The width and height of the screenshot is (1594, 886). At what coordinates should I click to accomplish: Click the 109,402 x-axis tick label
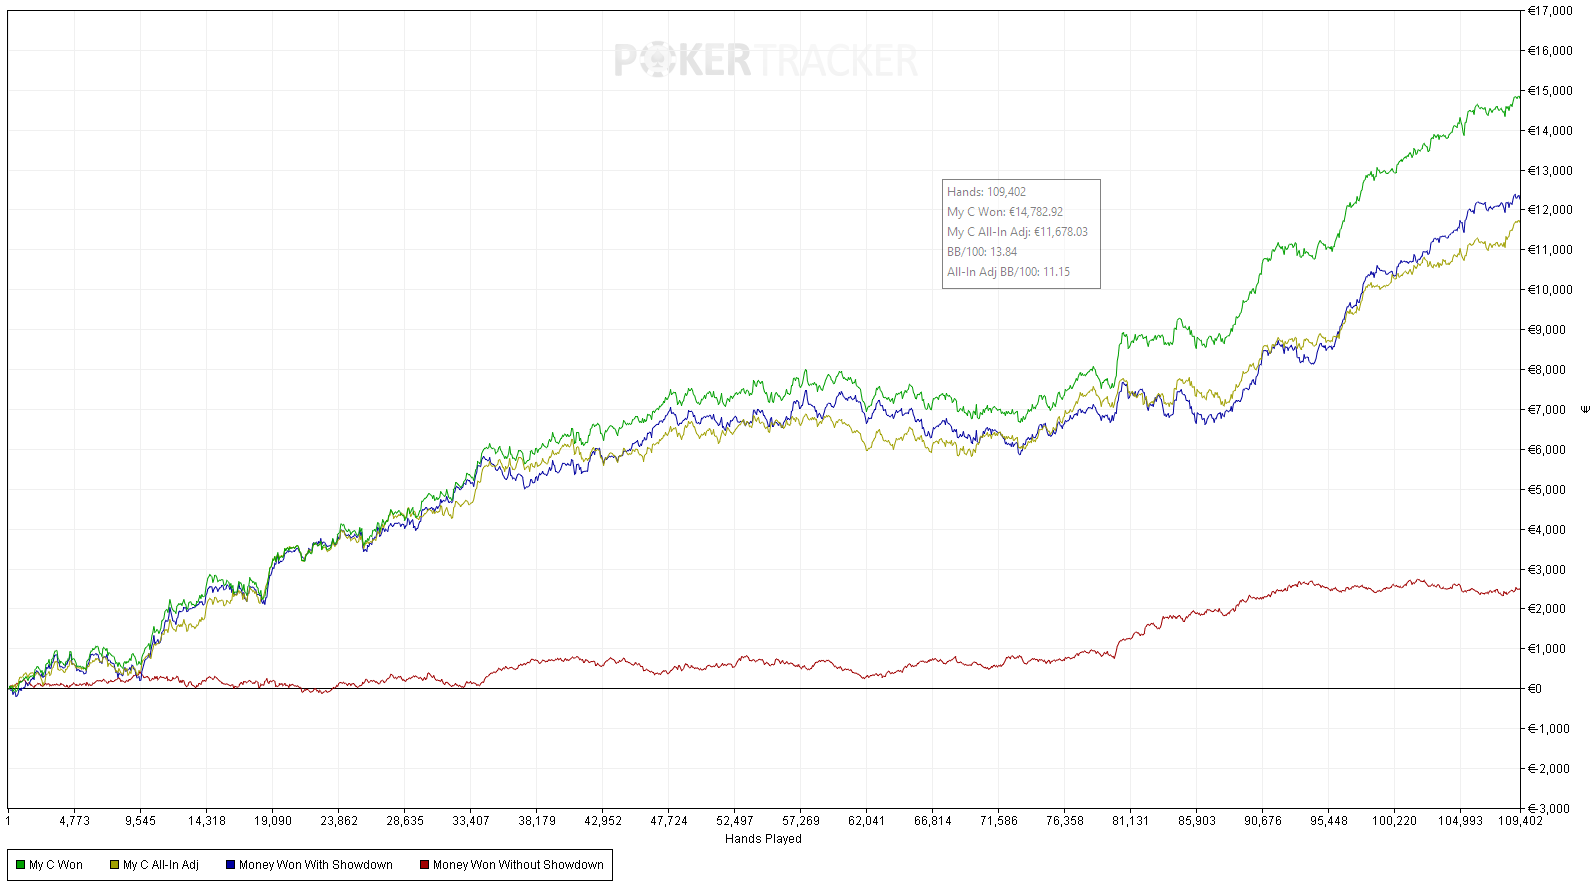tap(1520, 821)
